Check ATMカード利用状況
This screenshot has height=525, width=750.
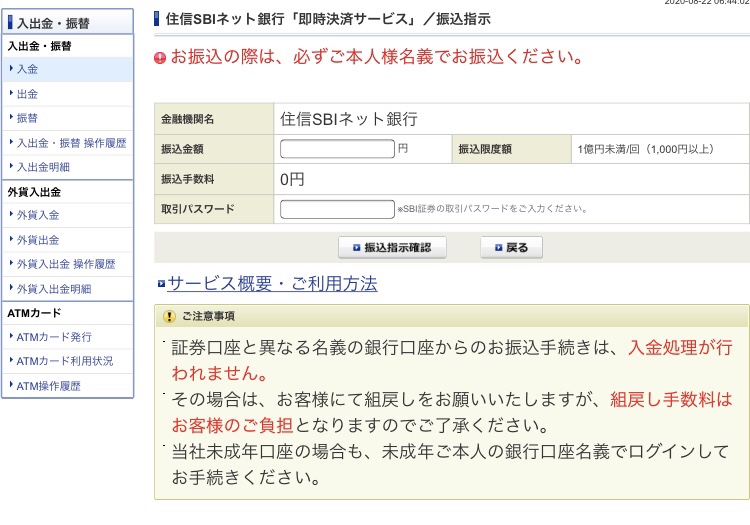click(x=65, y=361)
